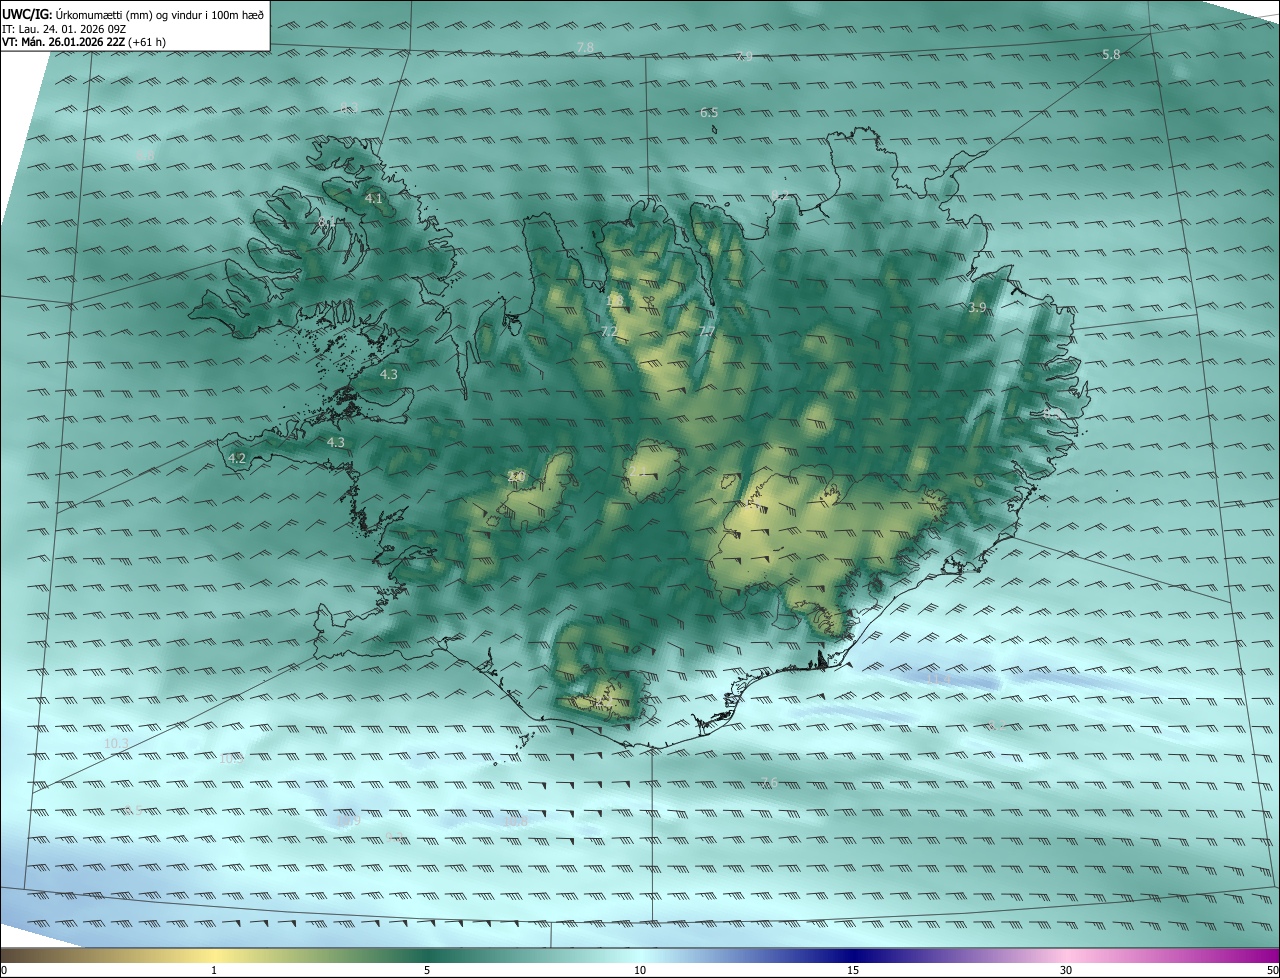Click the 7.7 value label on the map
Image resolution: width=1280 pixels, height=978 pixels.
click(707, 331)
